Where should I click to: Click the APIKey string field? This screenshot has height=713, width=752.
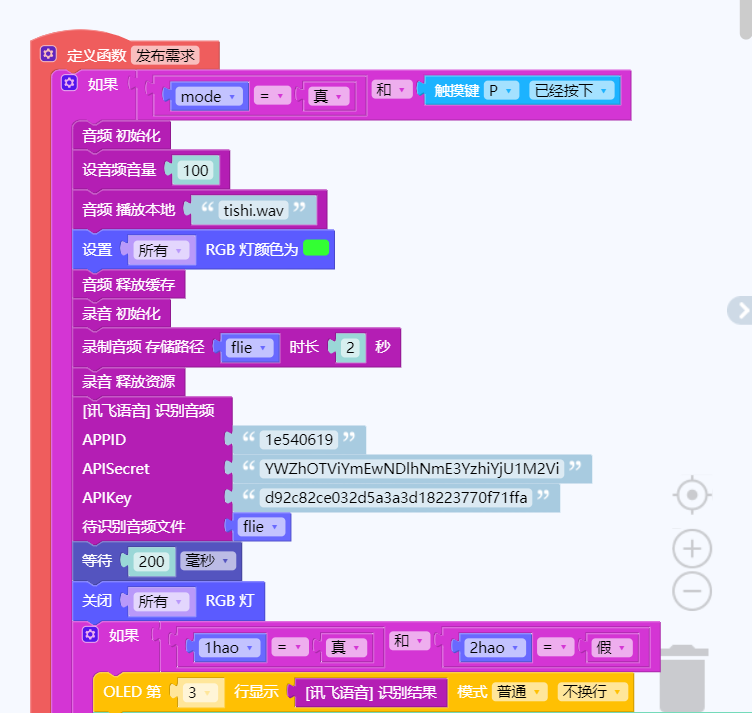[x=396, y=497]
